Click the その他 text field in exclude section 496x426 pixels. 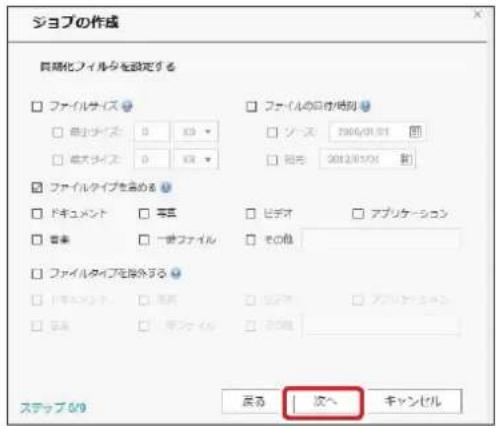pos(381,325)
